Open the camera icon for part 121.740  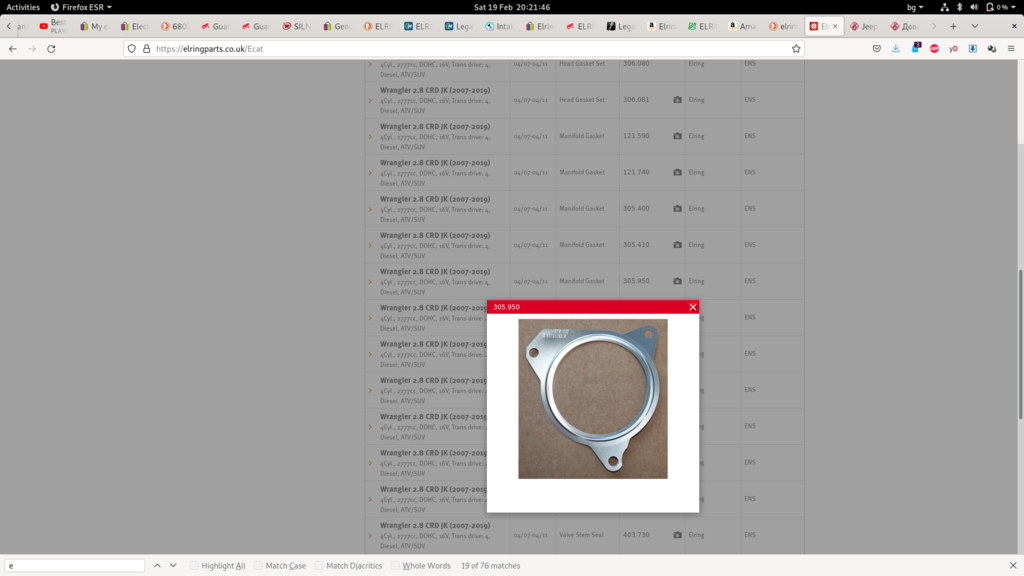pyautogui.click(x=677, y=172)
